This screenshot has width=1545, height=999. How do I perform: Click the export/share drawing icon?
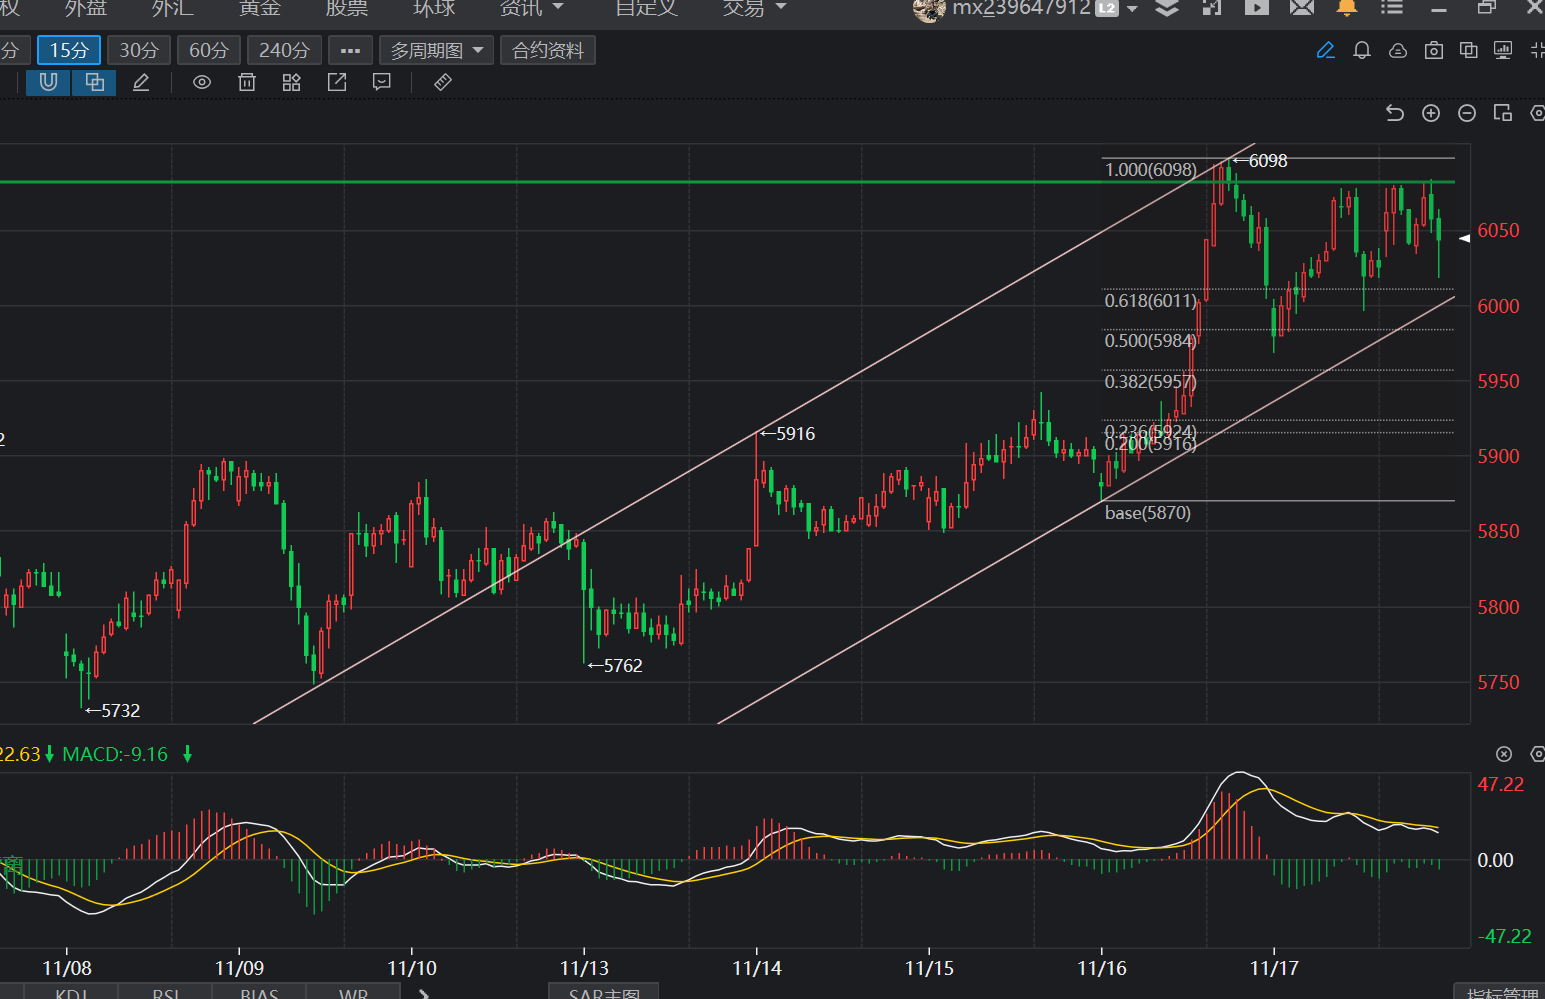tap(337, 82)
